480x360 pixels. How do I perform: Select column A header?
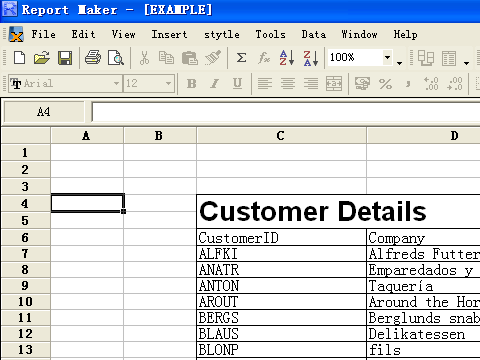click(x=87, y=136)
